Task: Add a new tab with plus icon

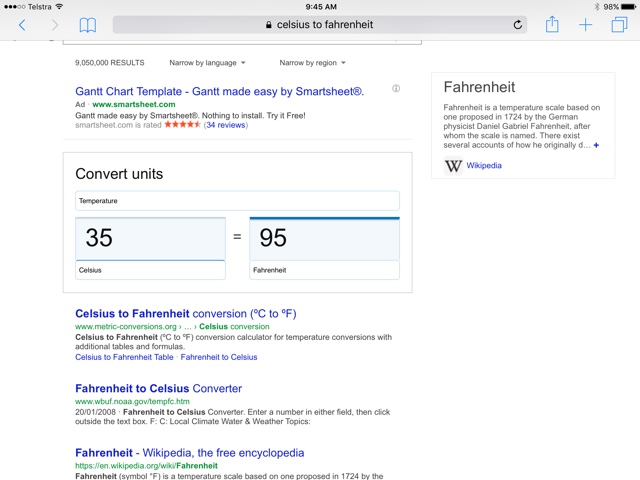Action: point(585,25)
